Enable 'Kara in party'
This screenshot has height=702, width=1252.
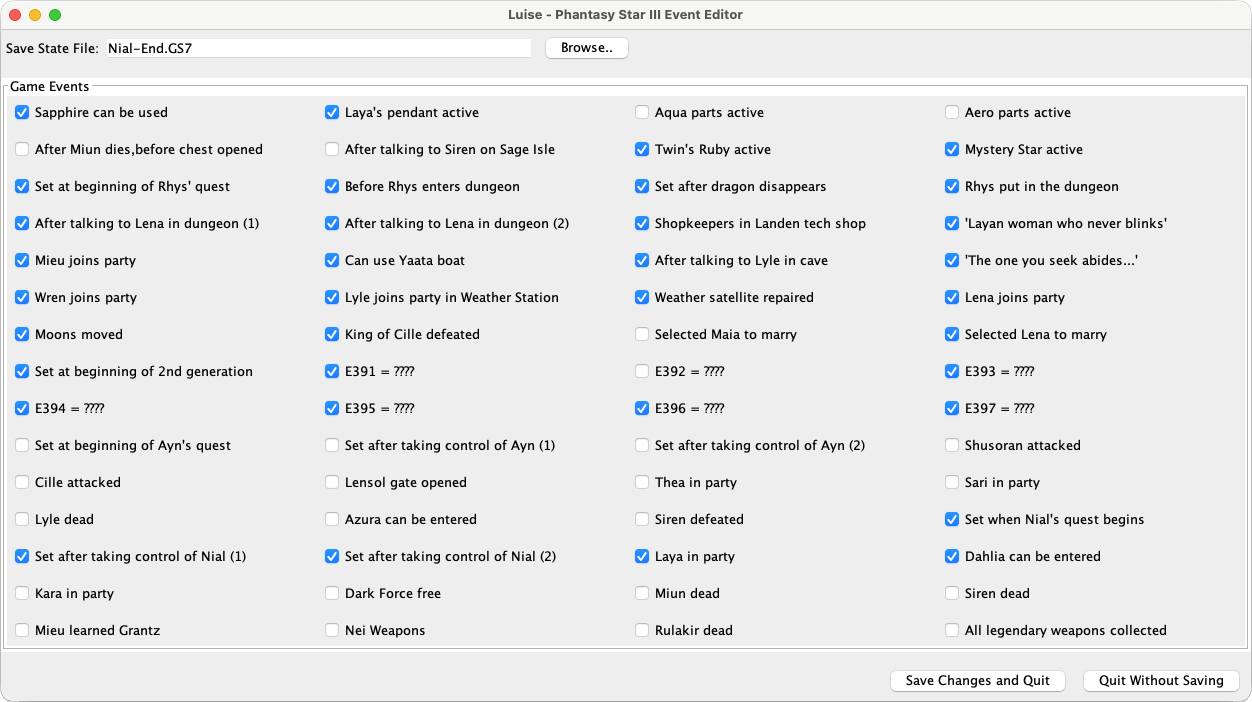pos(22,593)
